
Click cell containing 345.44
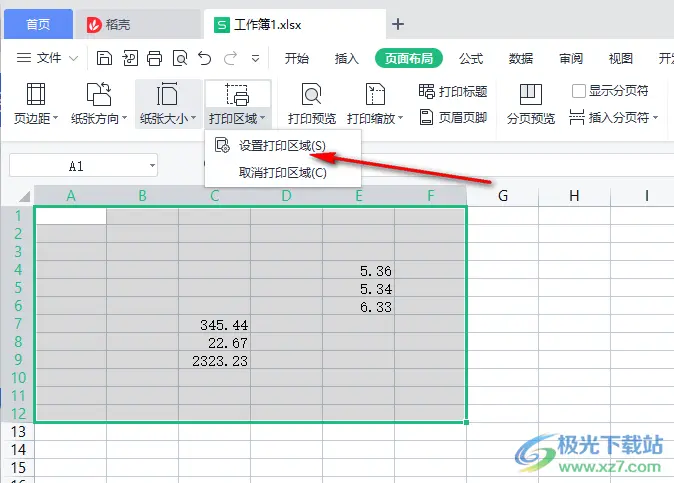(214, 324)
